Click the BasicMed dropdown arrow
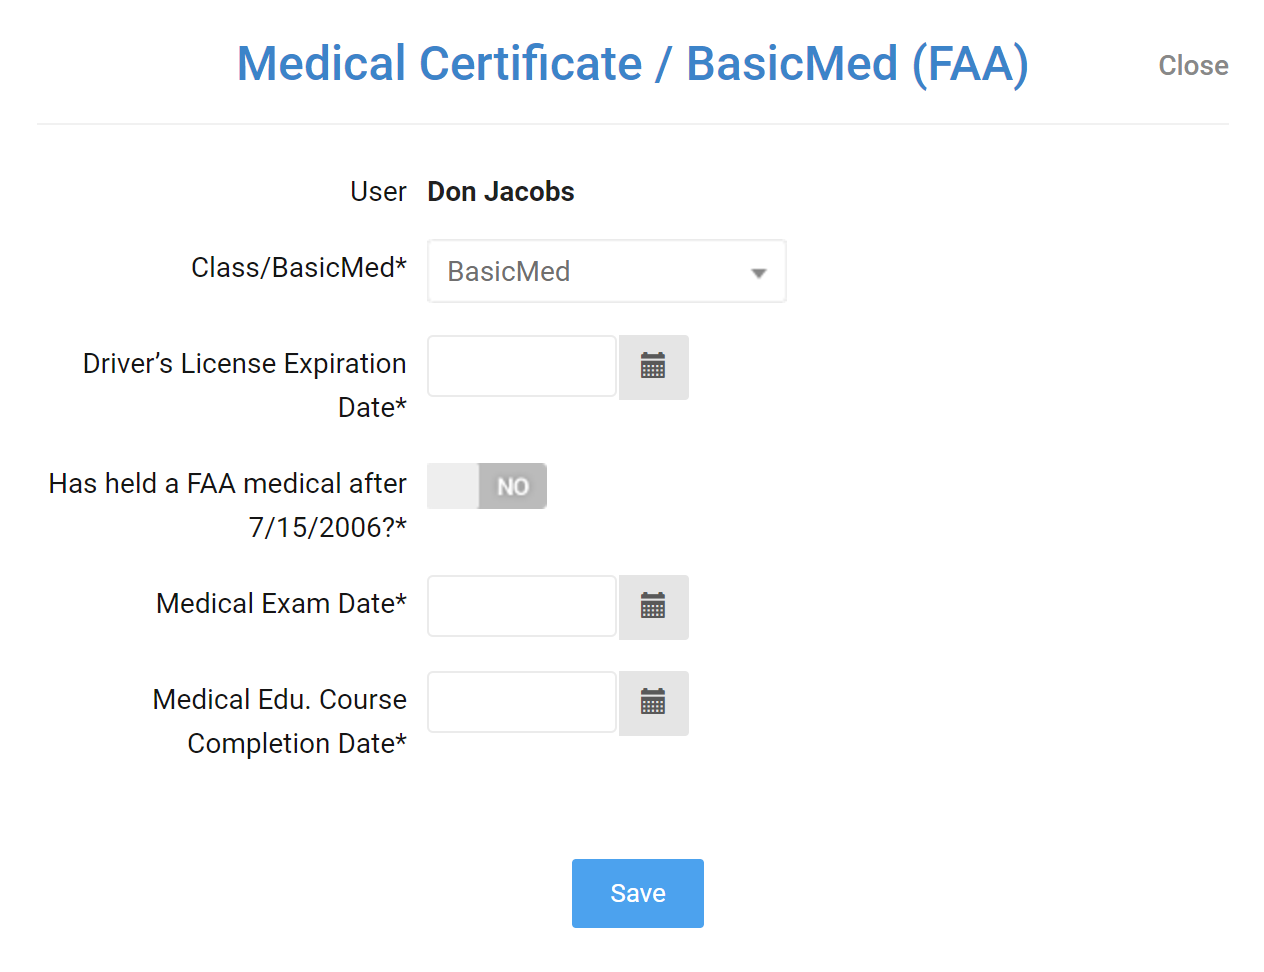Viewport: 1264px width, 972px height. pos(758,270)
